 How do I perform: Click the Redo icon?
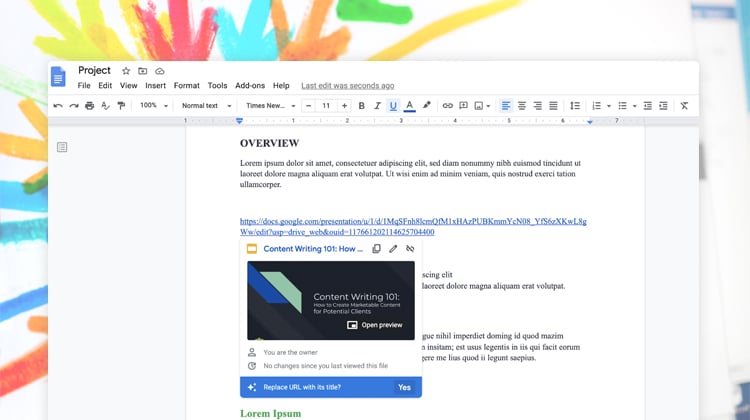point(74,106)
